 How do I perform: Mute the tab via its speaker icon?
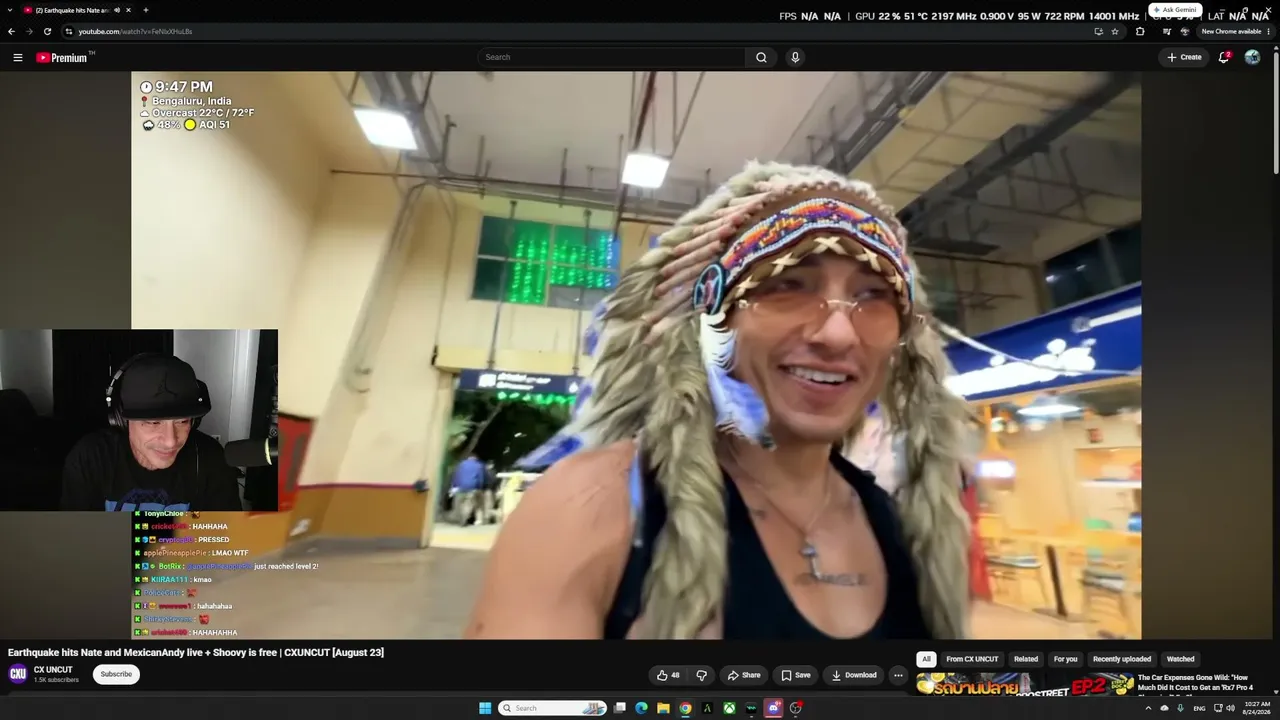coord(118,10)
